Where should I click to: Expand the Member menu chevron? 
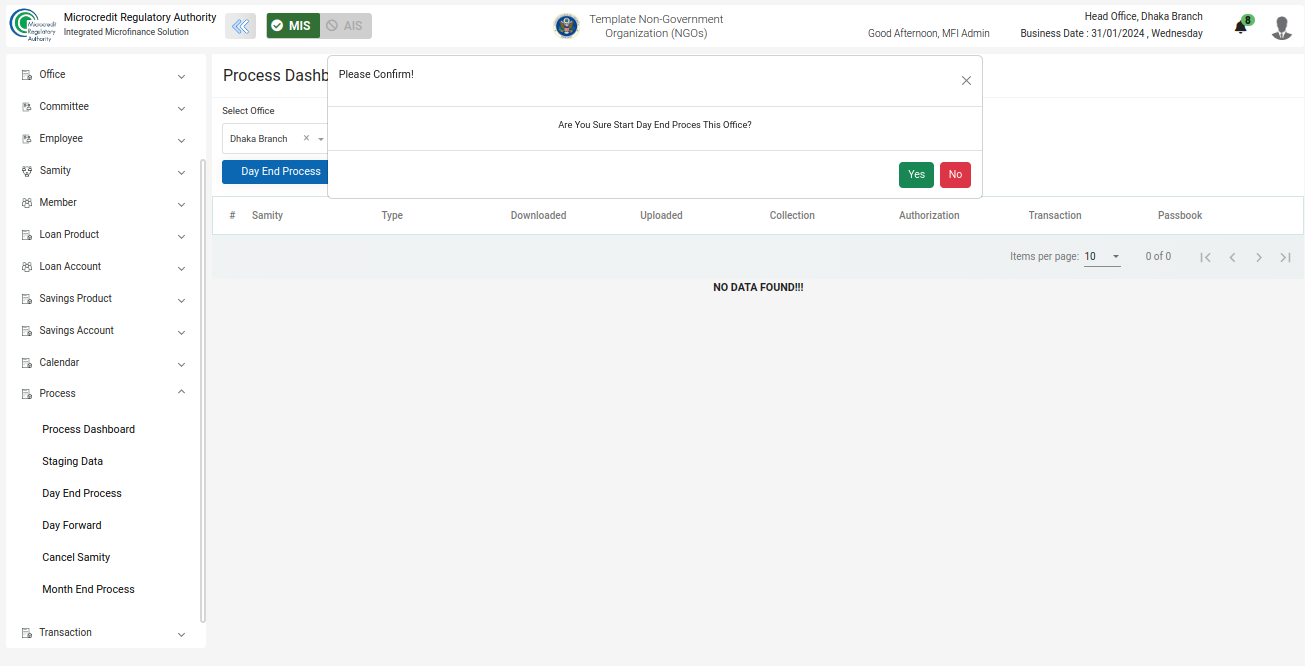[x=181, y=204]
